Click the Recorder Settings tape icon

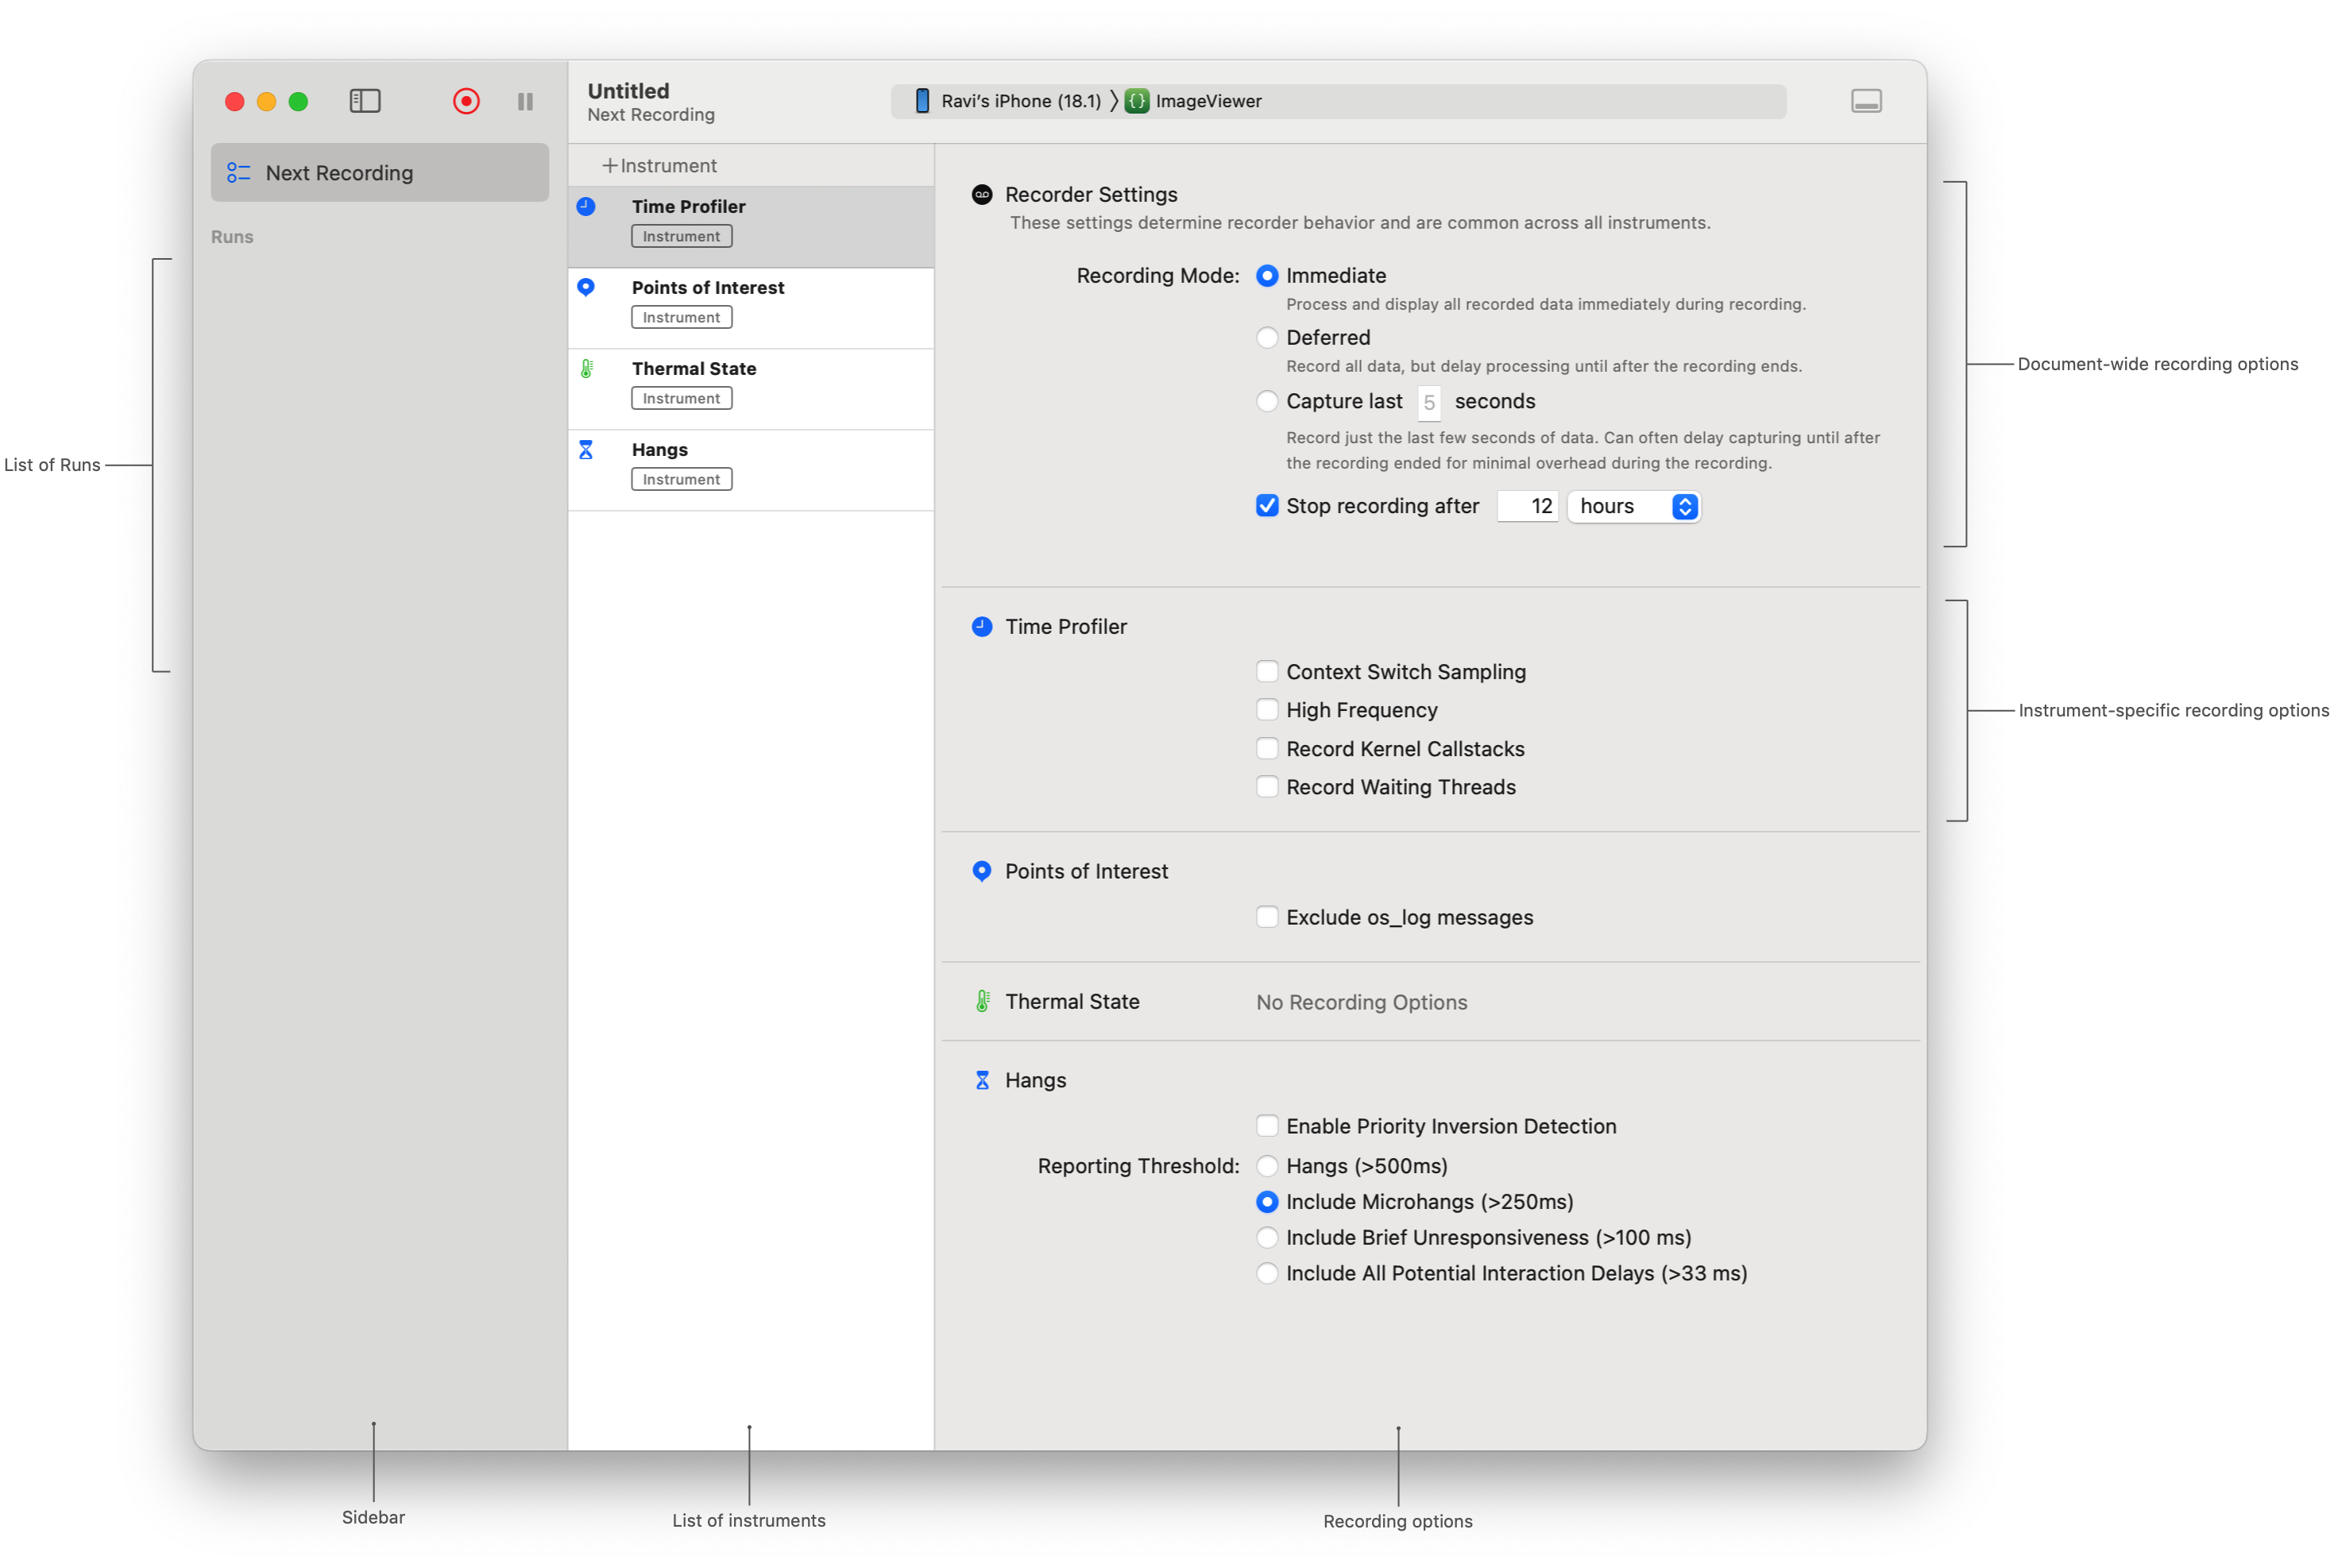pos(982,194)
